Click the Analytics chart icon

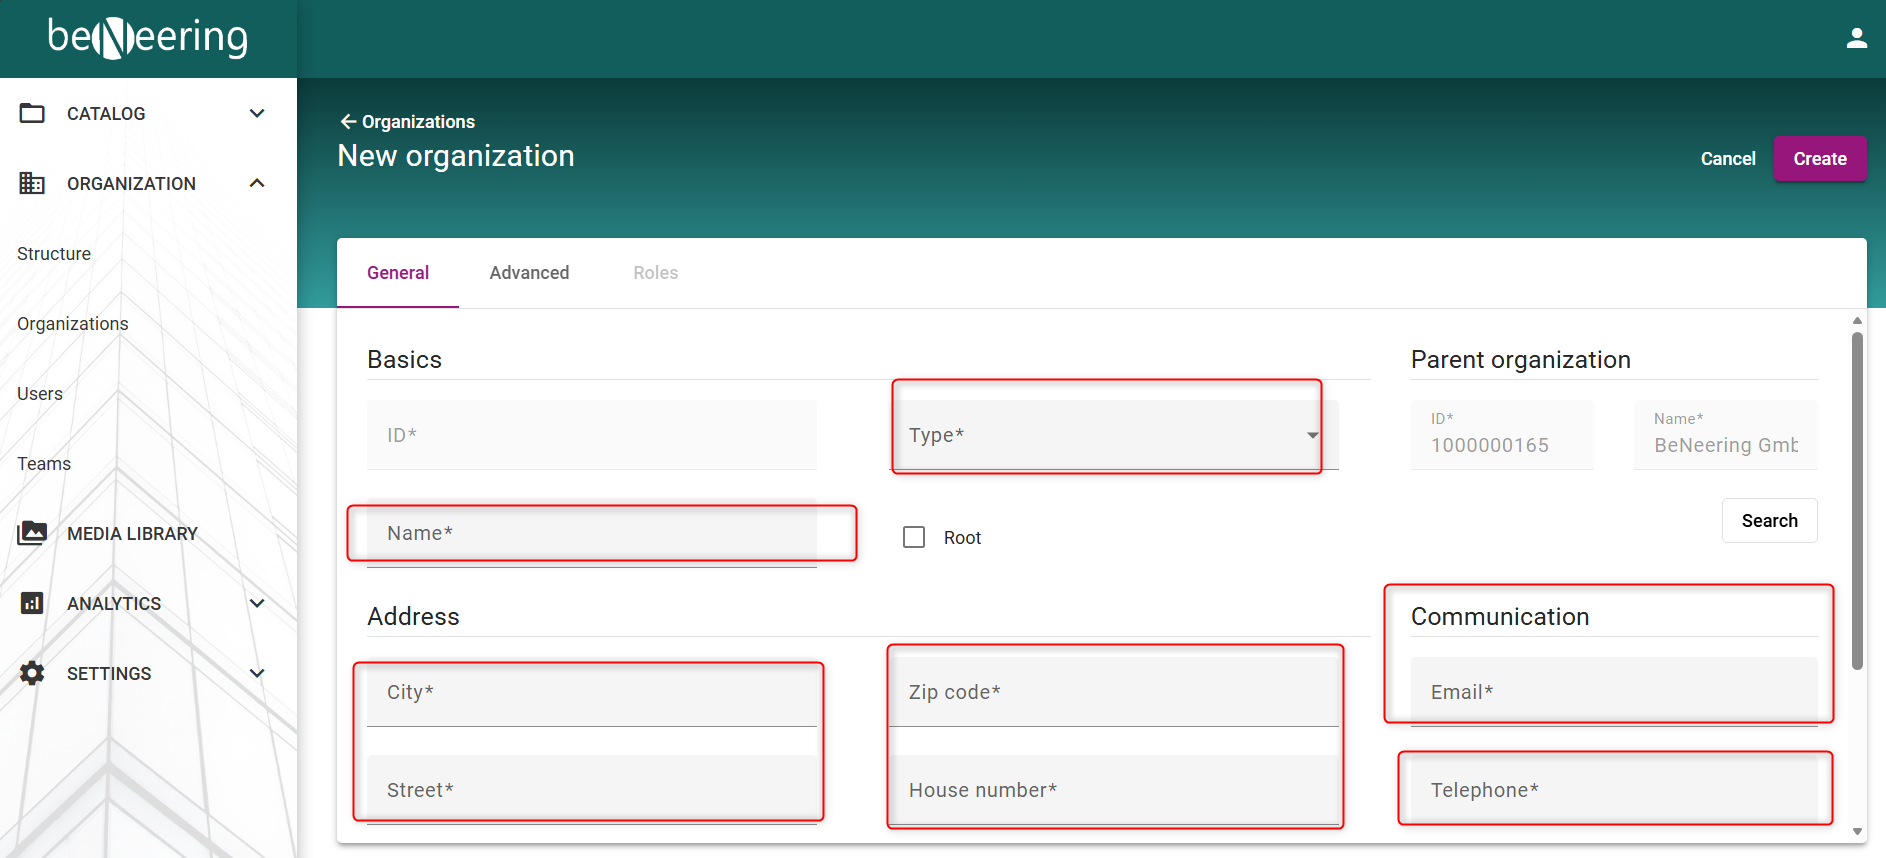coord(32,603)
